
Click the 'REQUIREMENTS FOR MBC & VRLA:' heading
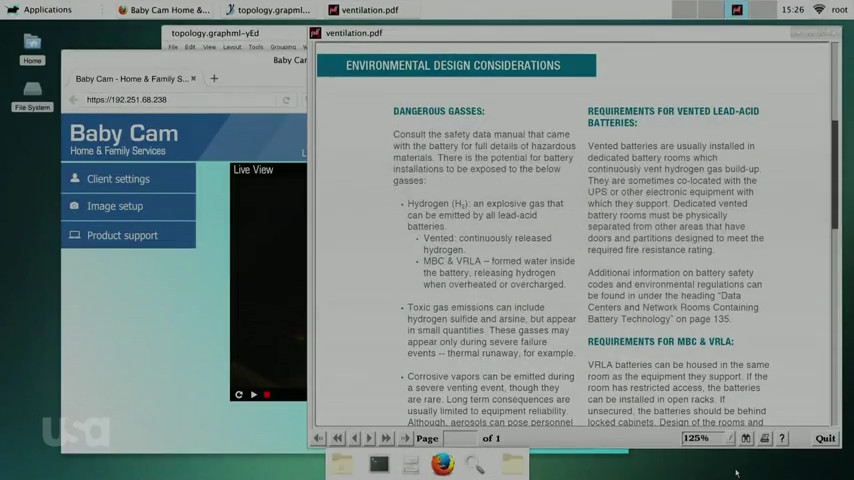pos(661,342)
